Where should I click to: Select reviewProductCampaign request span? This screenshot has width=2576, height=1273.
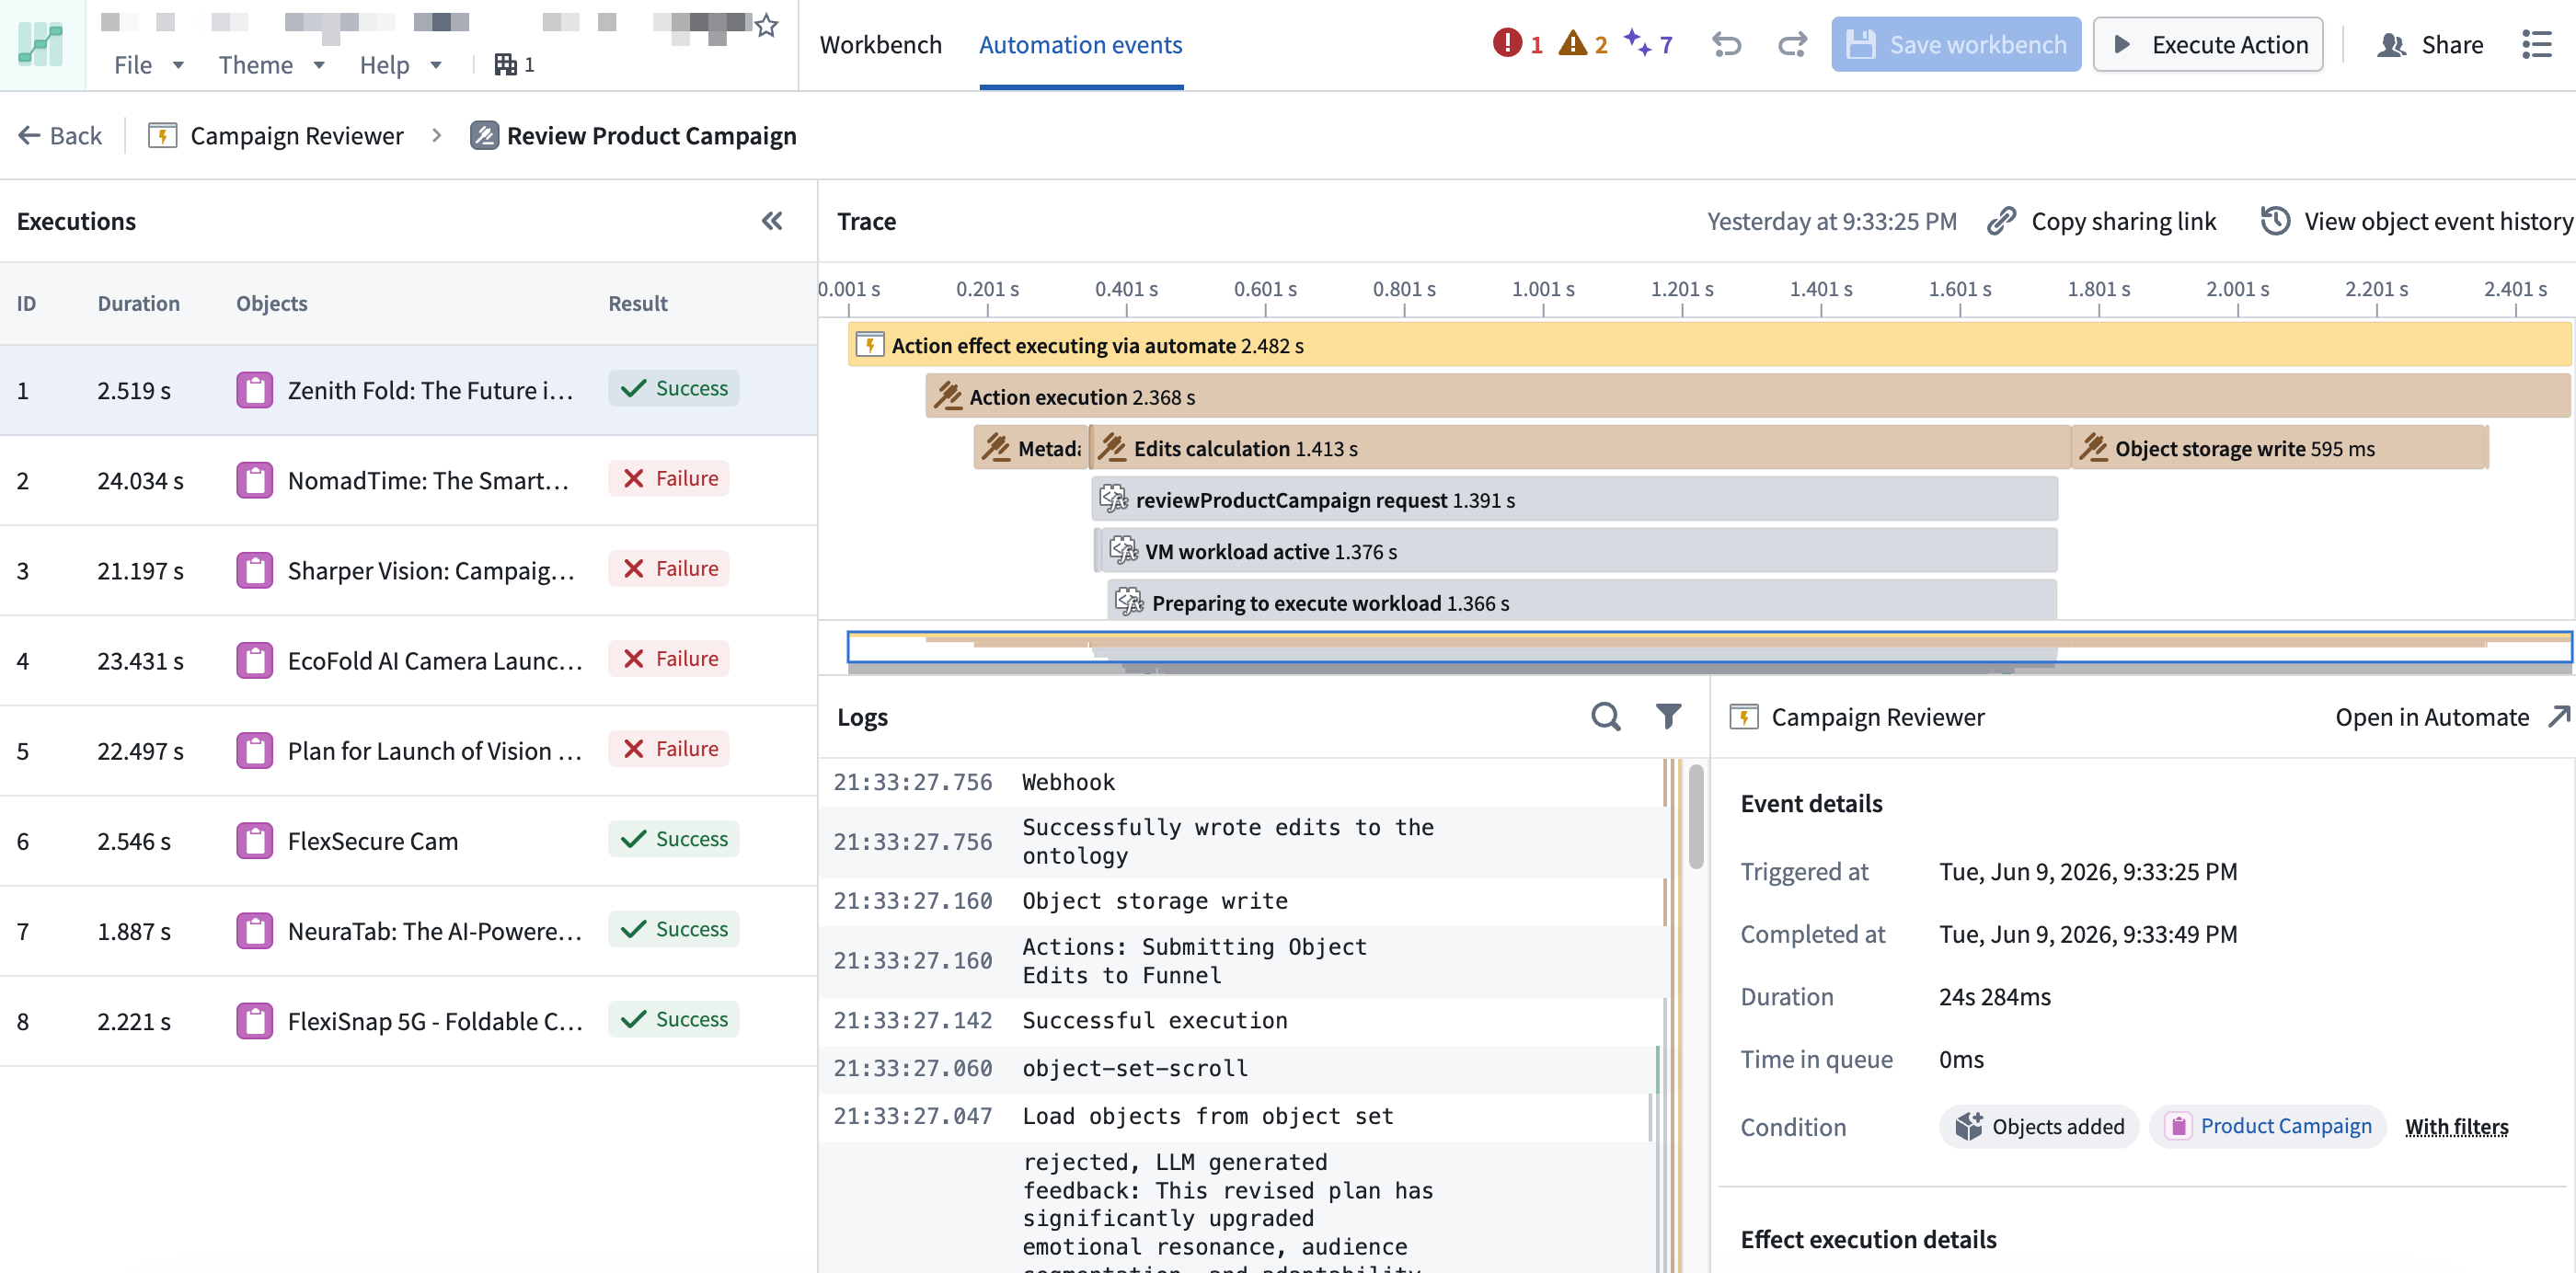coord(1575,499)
